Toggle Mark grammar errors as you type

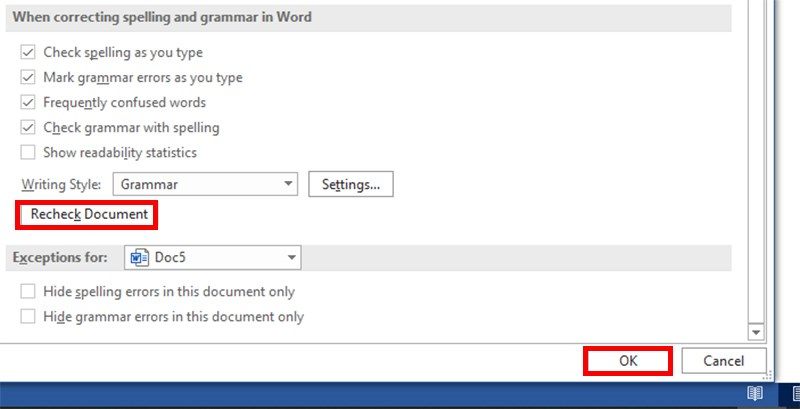click(28, 78)
